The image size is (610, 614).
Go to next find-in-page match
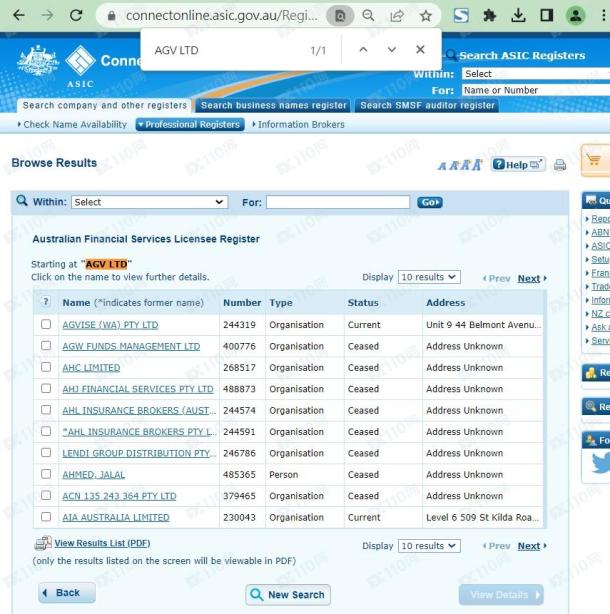point(392,50)
